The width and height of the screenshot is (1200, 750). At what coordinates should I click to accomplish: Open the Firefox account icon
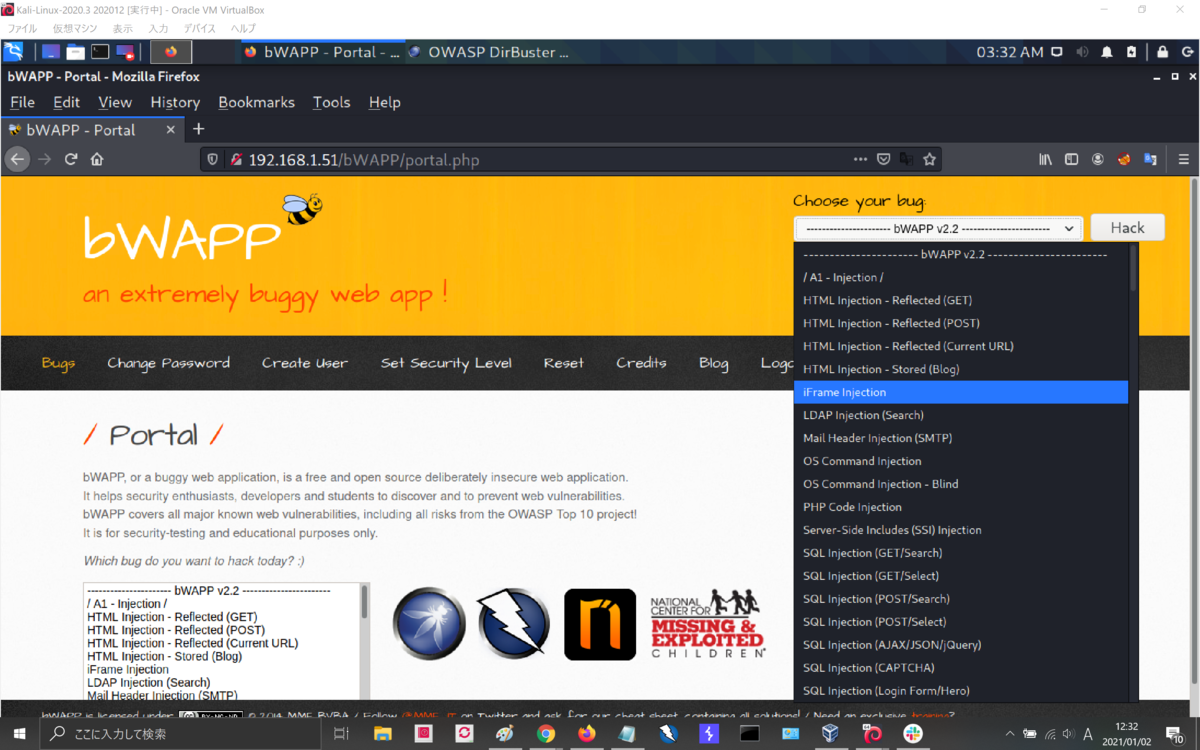(1098, 159)
